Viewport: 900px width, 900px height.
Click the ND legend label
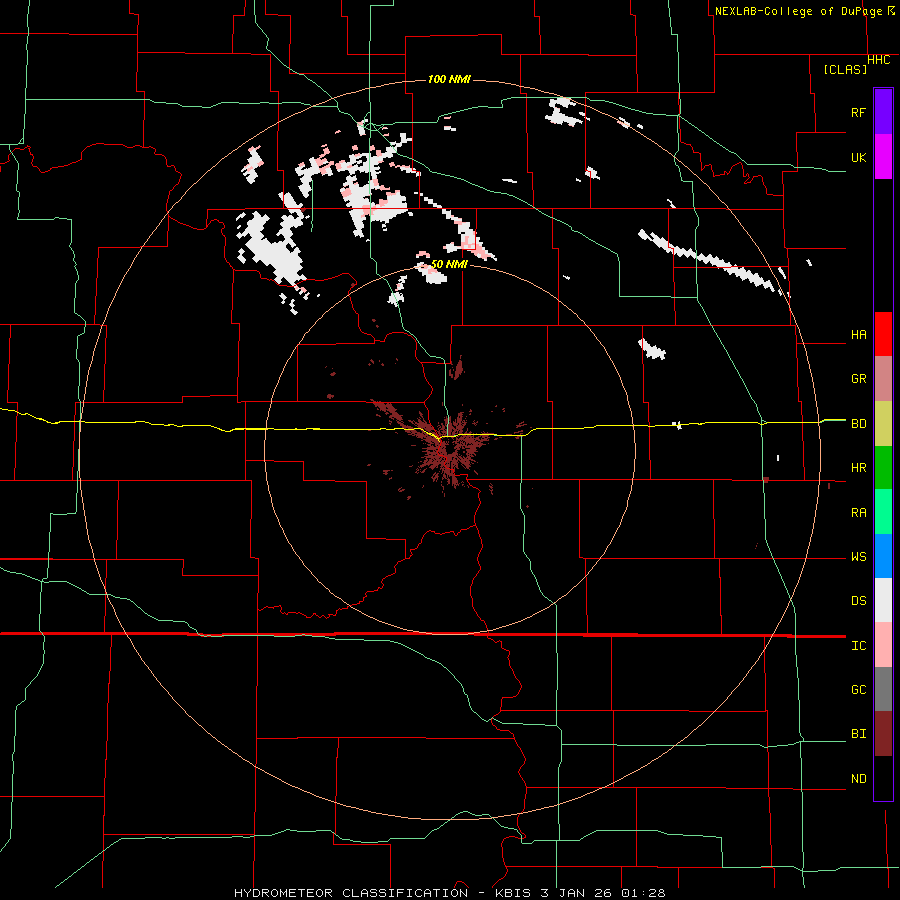point(858,779)
